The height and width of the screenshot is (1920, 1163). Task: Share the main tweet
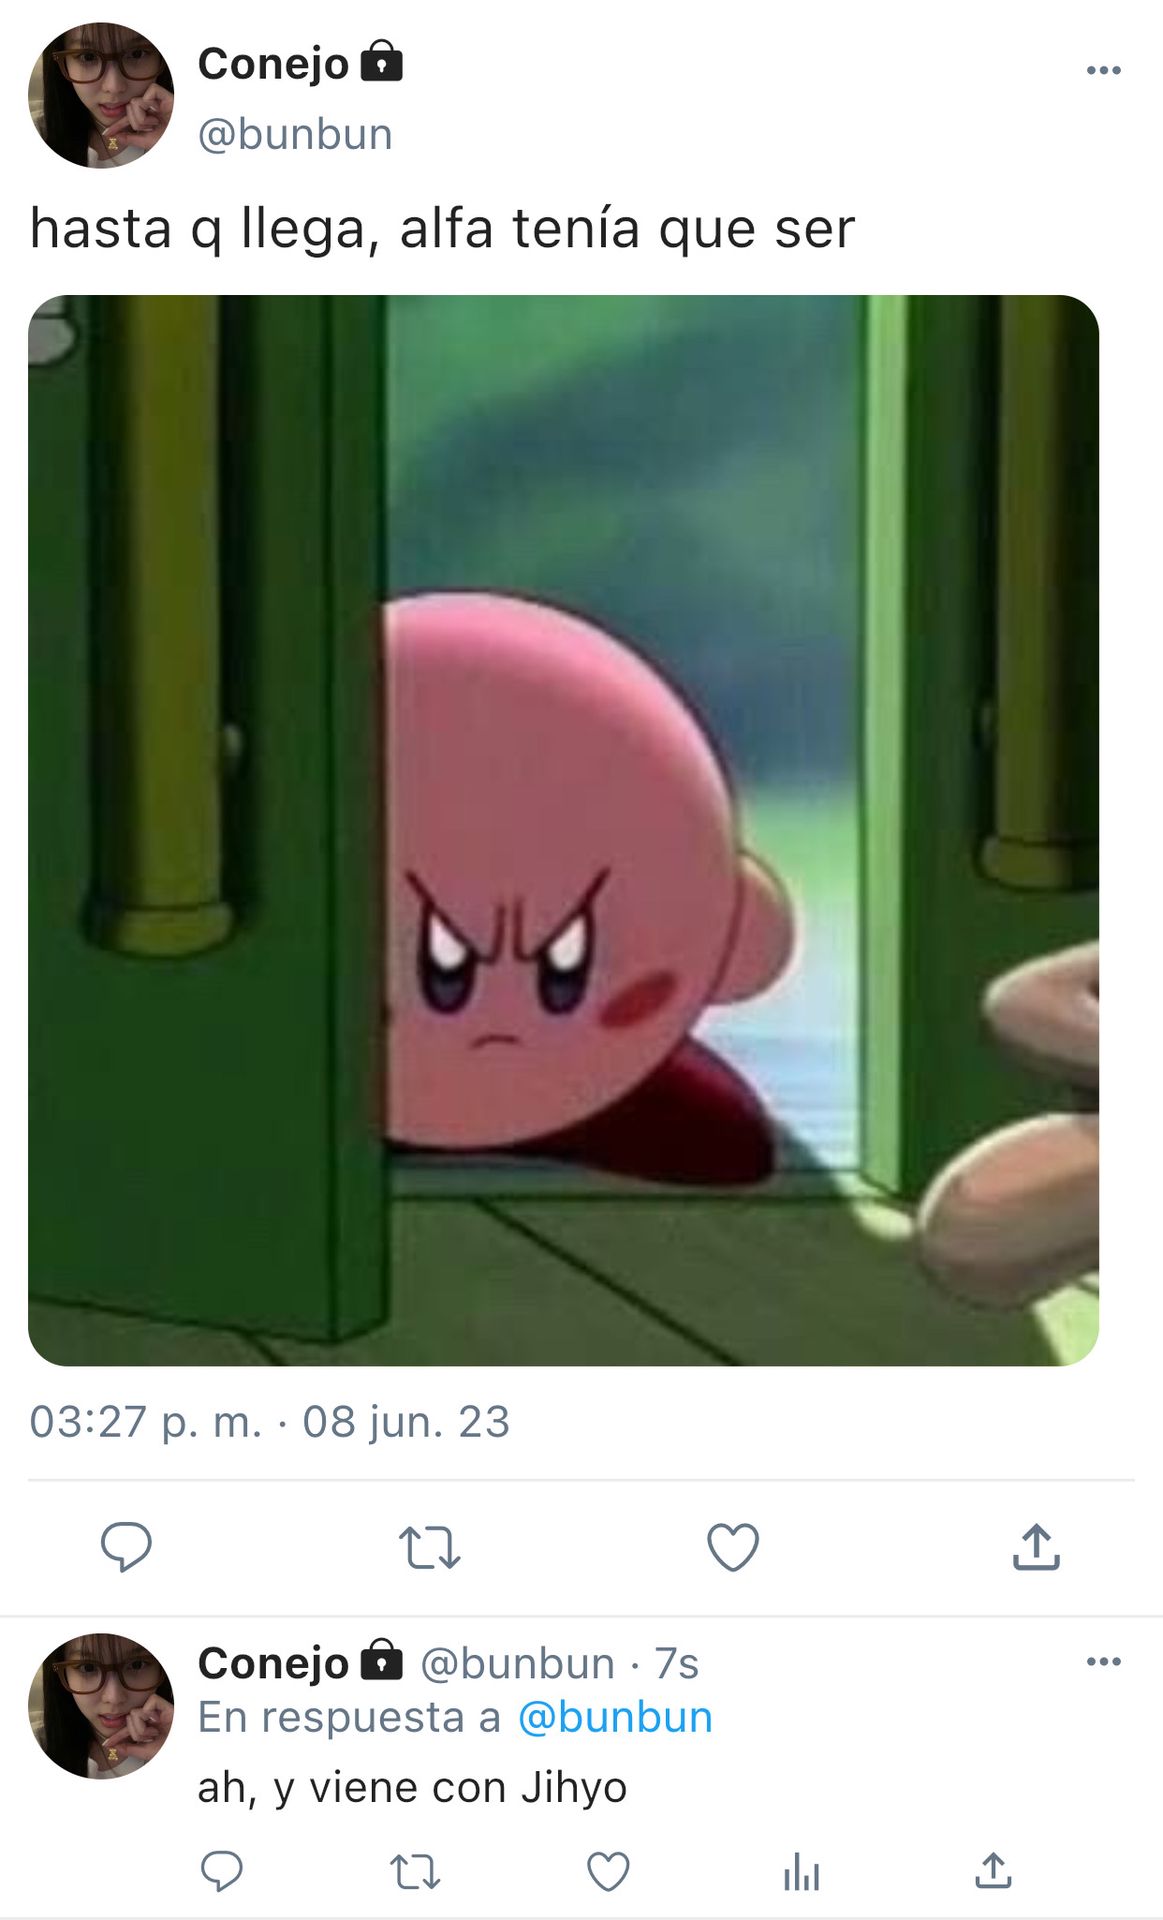click(1036, 1547)
